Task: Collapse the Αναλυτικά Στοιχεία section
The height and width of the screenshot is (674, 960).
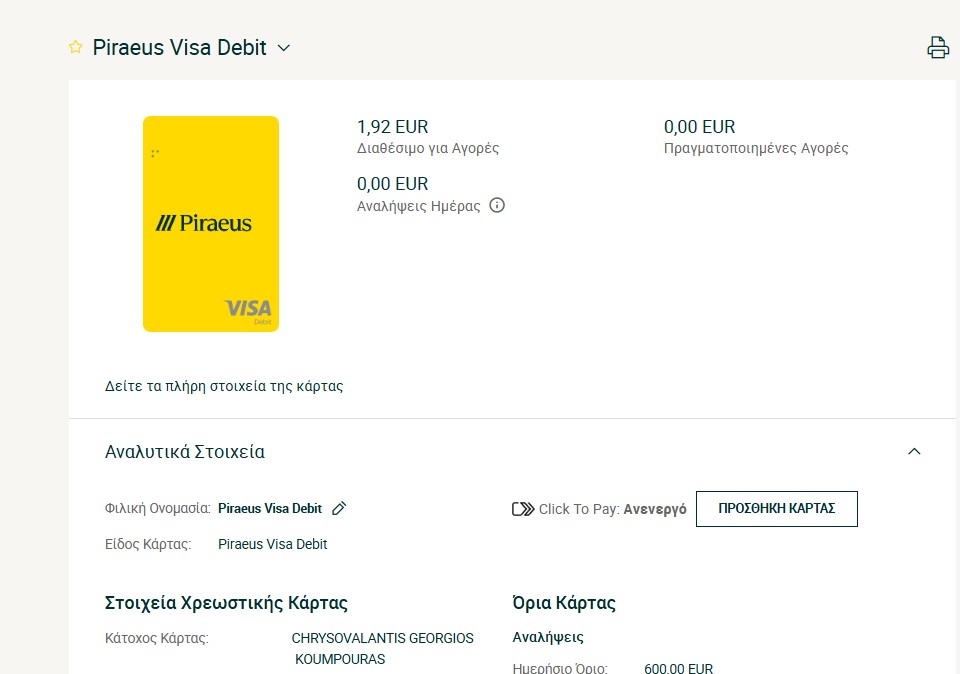Action: (x=914, y=451)
